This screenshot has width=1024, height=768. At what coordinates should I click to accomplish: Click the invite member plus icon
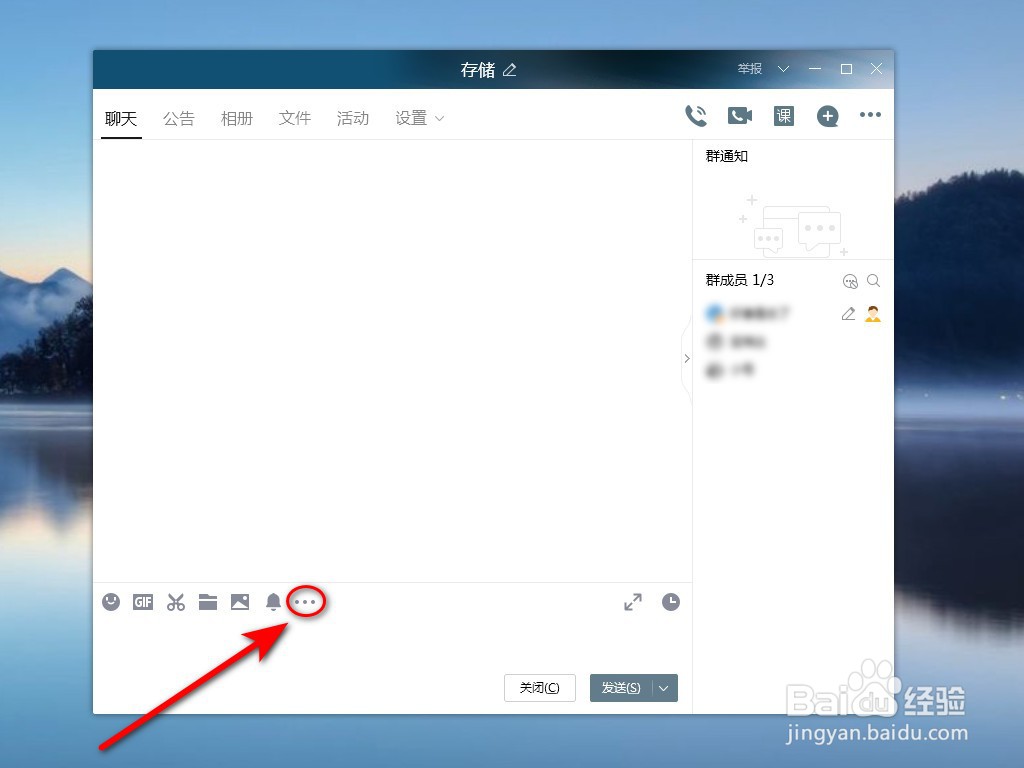point(828,116)
